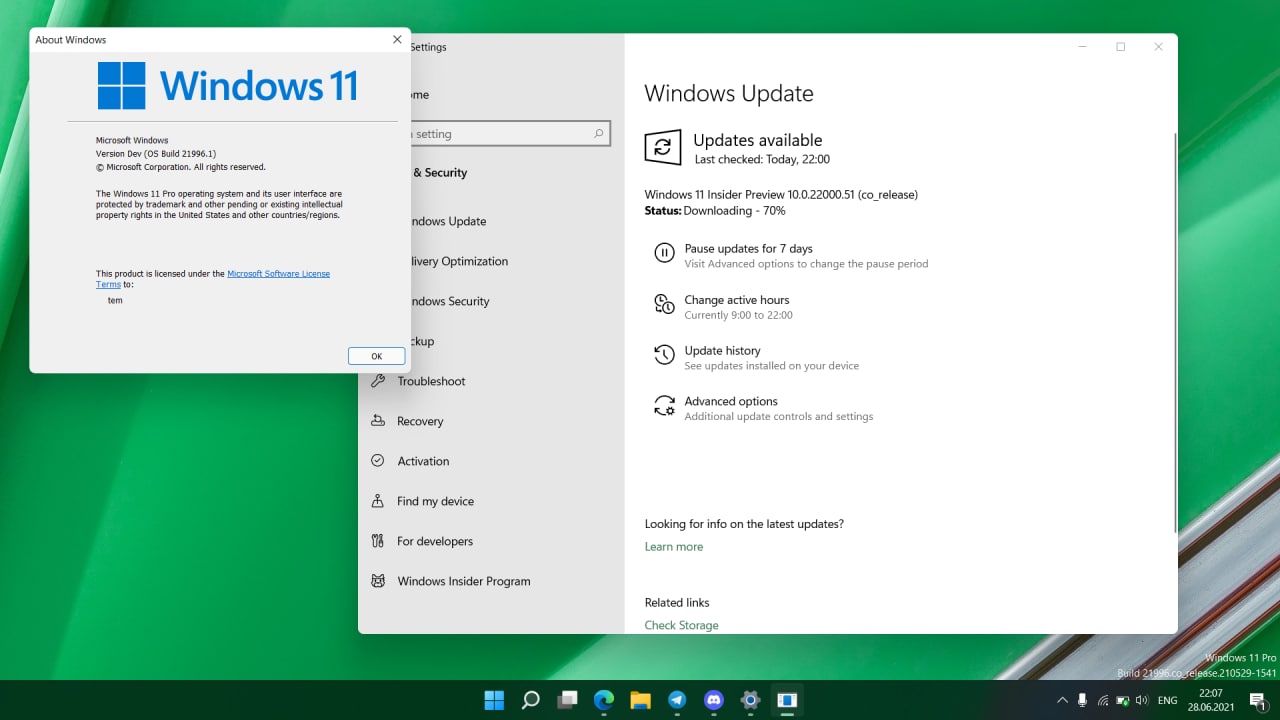This screenshot has width=1280, height=720.
Task: Open taskbar Search
Action: click(531, 700)
